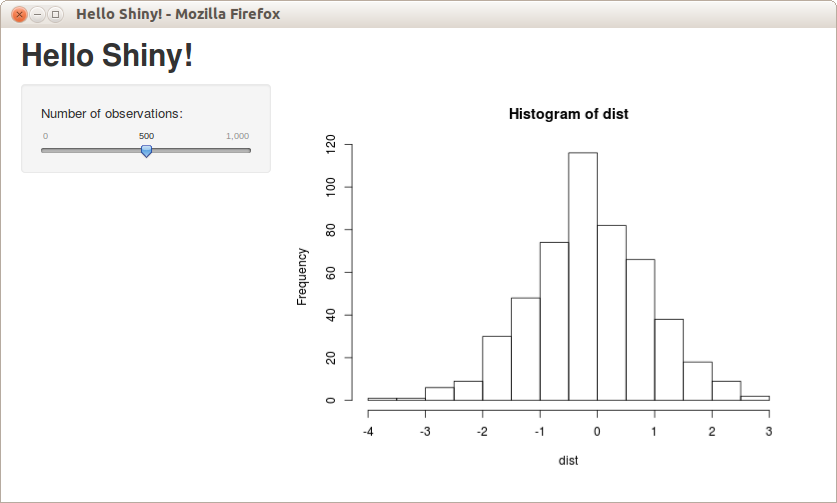Click the histogram bar between 1 and 1.5
Viewport: 837px width, 503px height.
(x=669, y=359)
